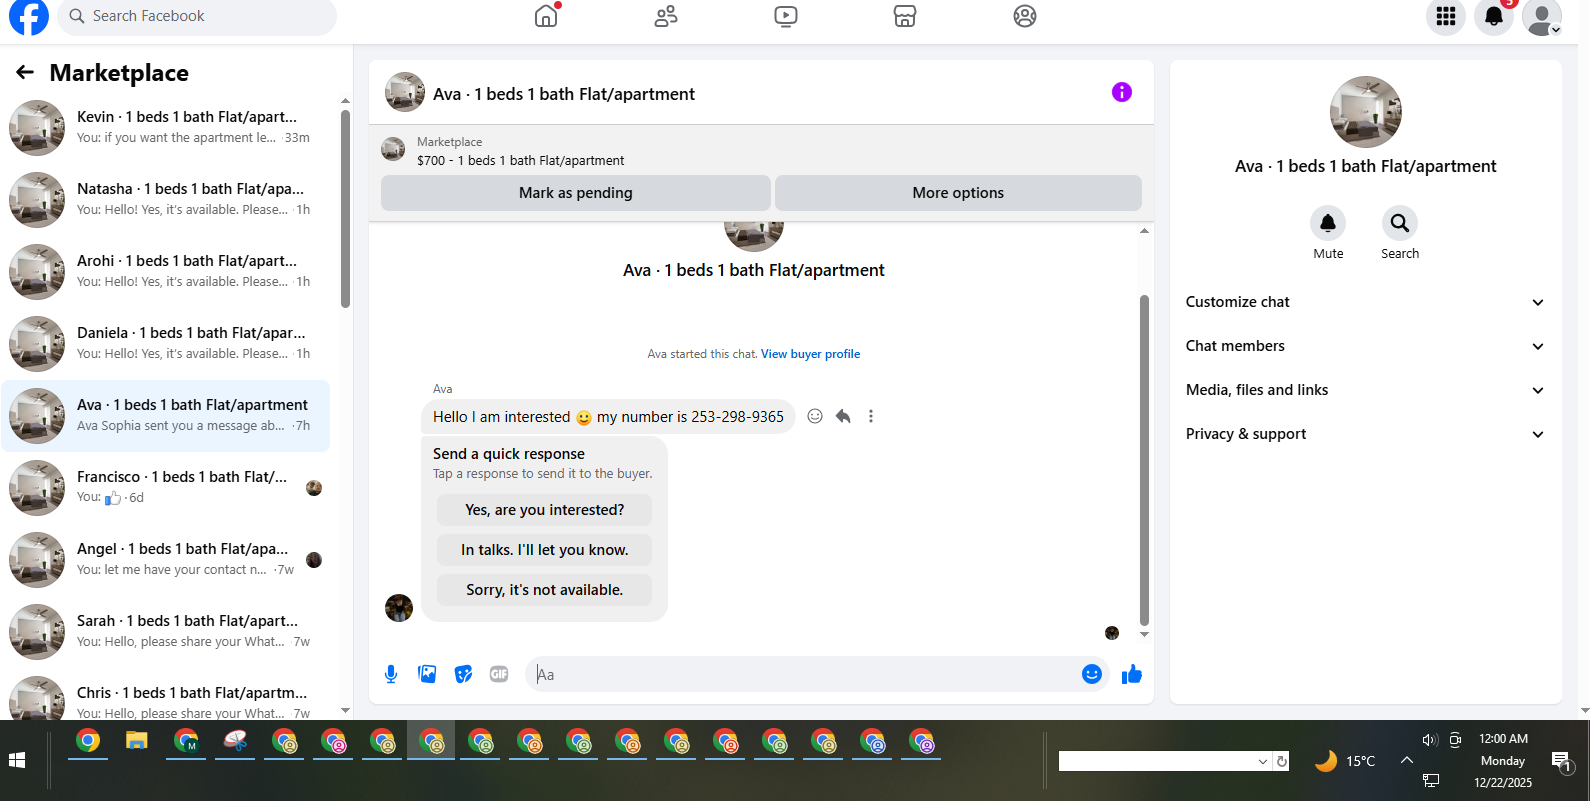1590x801 pixels.
Task: Open the first Chrome icon on the taskbar
Action: click(x=88, y=741)
